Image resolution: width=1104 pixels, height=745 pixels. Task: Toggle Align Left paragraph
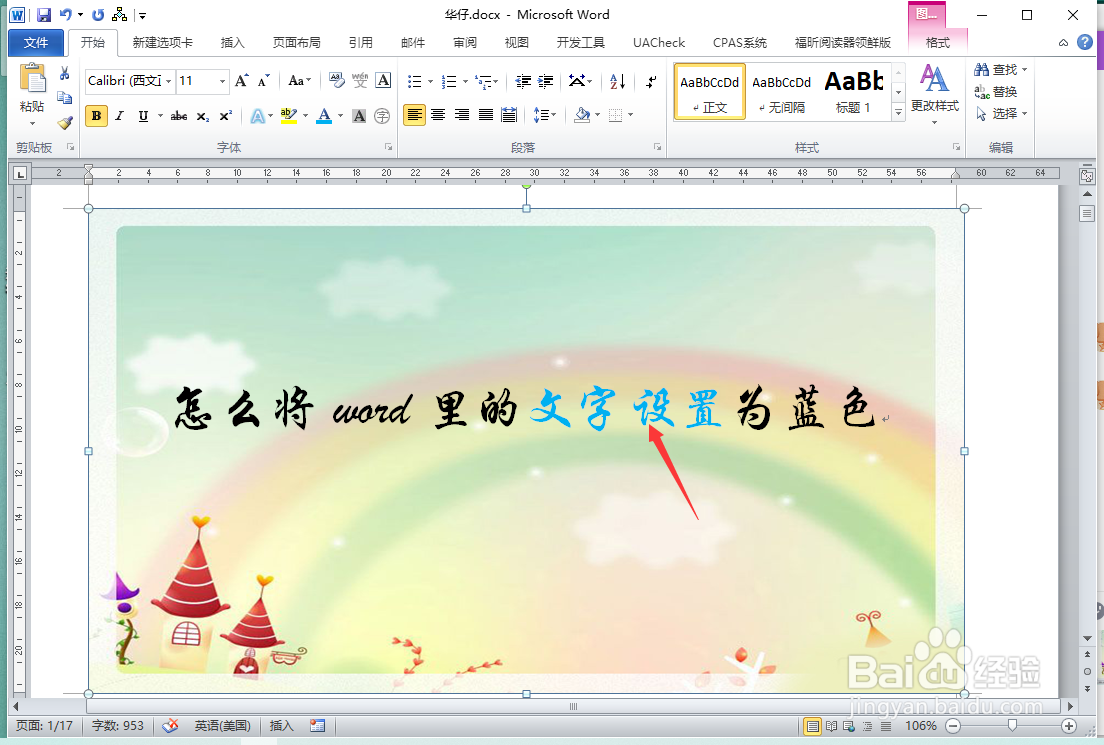point(415,115)
